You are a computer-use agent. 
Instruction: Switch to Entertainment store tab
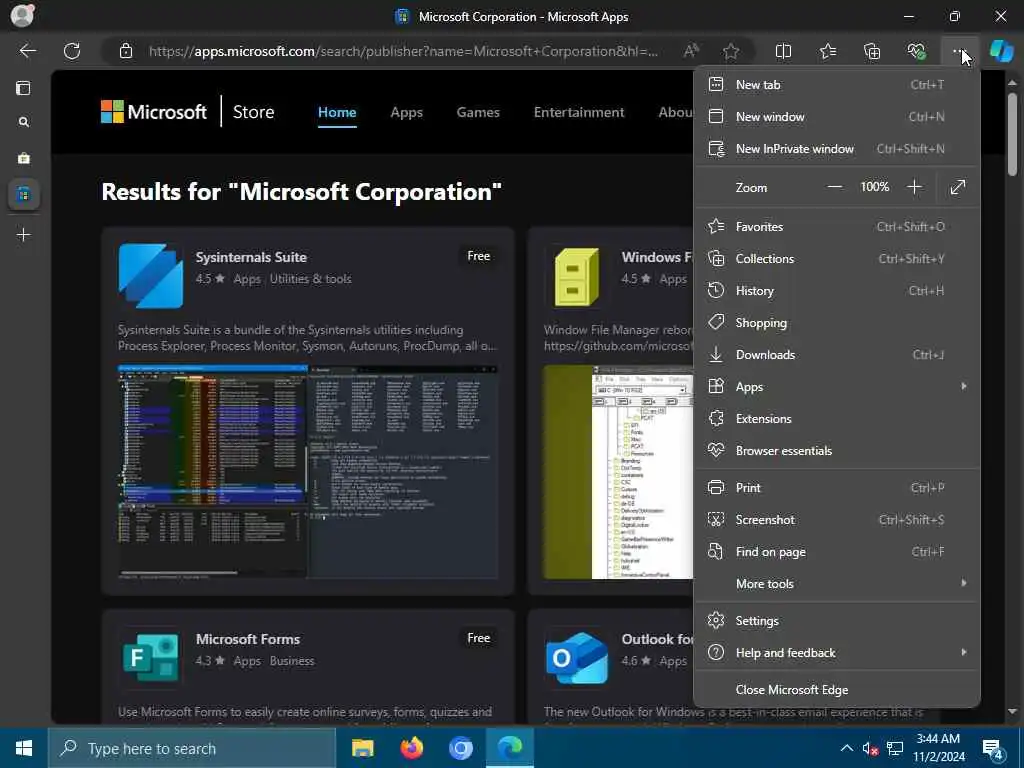click(x=579, y=112)
